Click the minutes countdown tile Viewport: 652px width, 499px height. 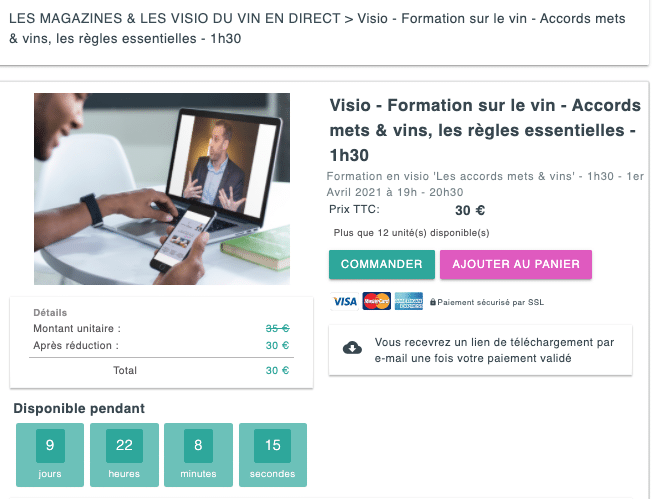(x=198, y=455)
